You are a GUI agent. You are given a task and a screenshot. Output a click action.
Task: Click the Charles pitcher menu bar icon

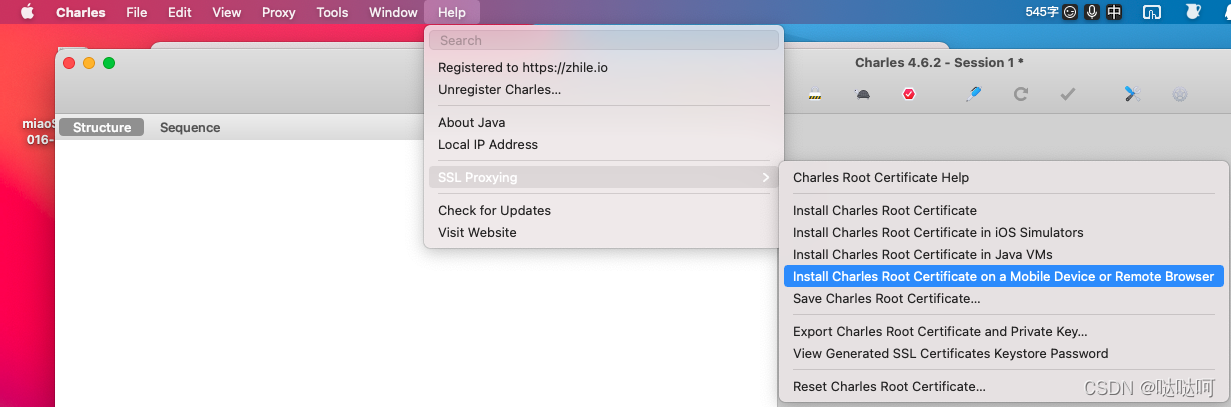(x=1192, y=12)
